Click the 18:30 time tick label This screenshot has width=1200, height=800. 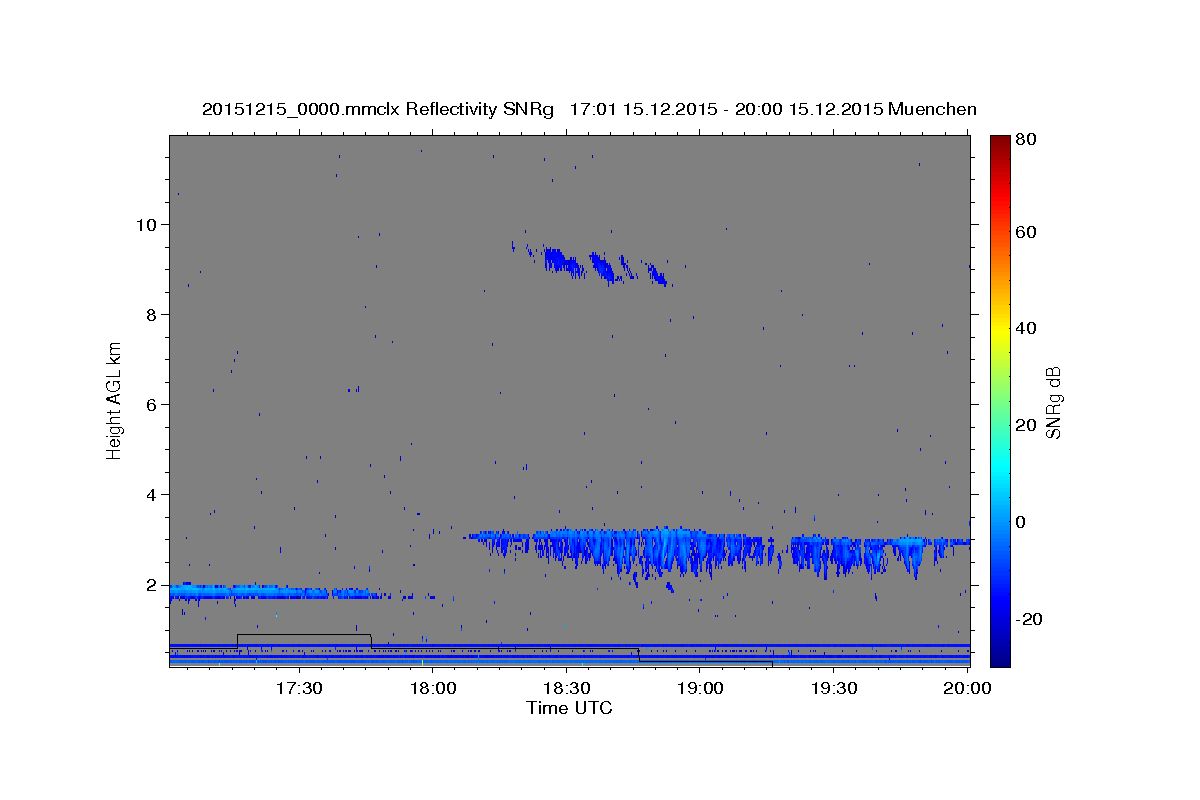pyautogui.click(x=567, y=689)
